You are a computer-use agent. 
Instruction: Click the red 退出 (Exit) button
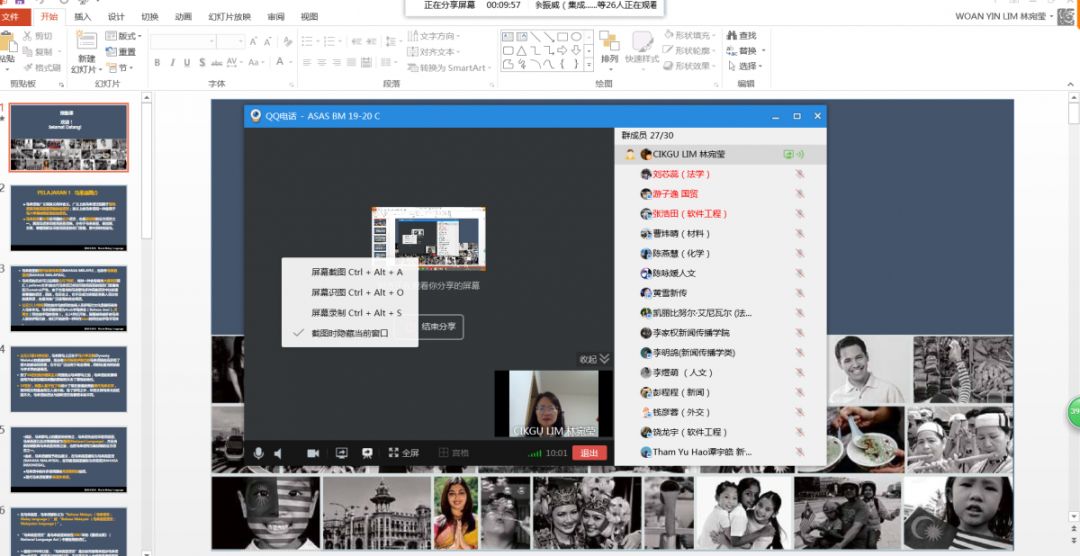tap(589, 453)
